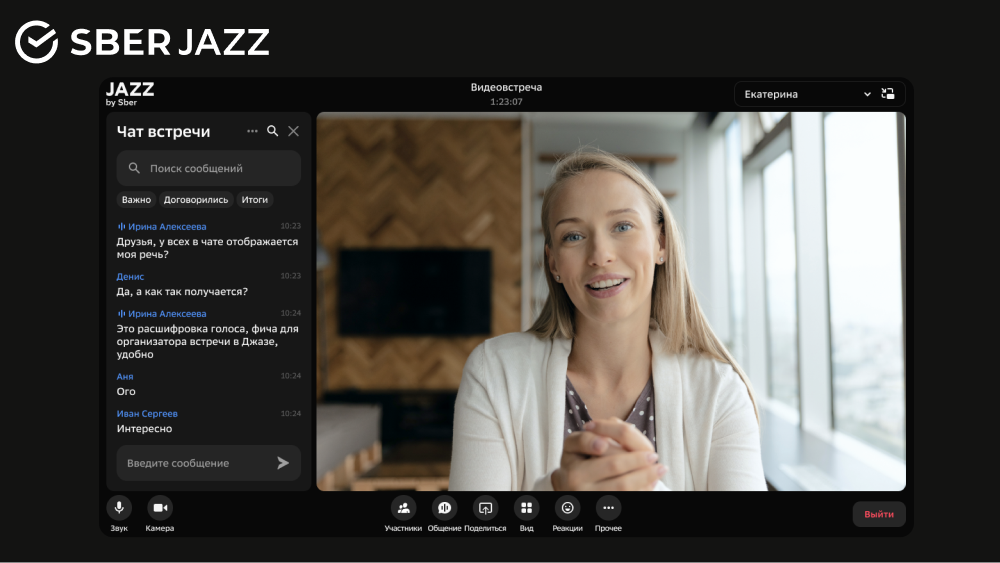This screenshot has height=563, width=1000.
Task: Click the chat search magnifier icon
Action: pyautogui.click(x=273, y=131)
